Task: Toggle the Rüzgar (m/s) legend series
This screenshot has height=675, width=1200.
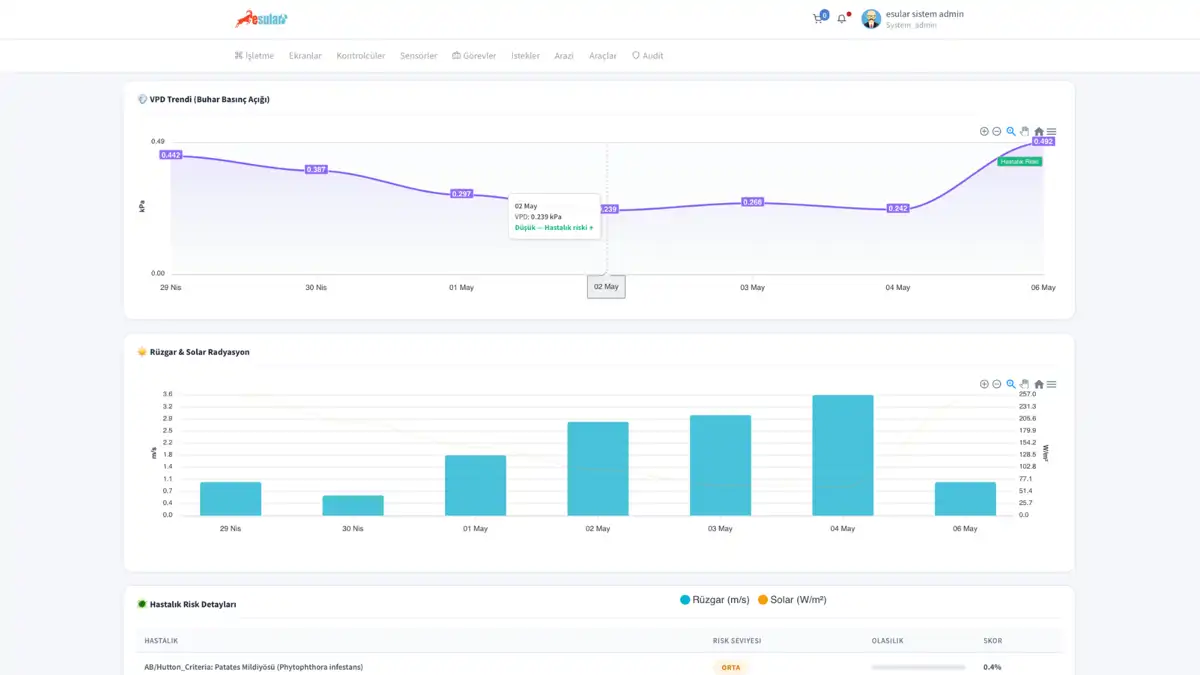Action: click(x=715, y=600)
